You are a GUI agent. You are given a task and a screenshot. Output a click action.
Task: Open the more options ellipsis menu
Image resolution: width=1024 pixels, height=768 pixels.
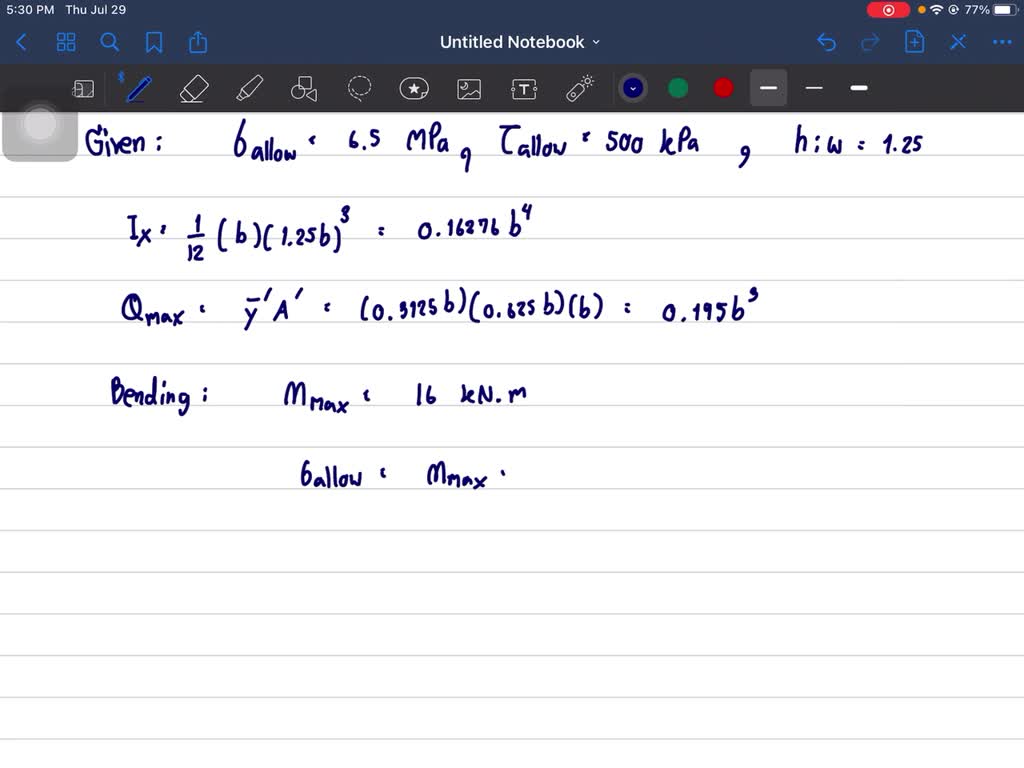click(x=1002, y=42)
